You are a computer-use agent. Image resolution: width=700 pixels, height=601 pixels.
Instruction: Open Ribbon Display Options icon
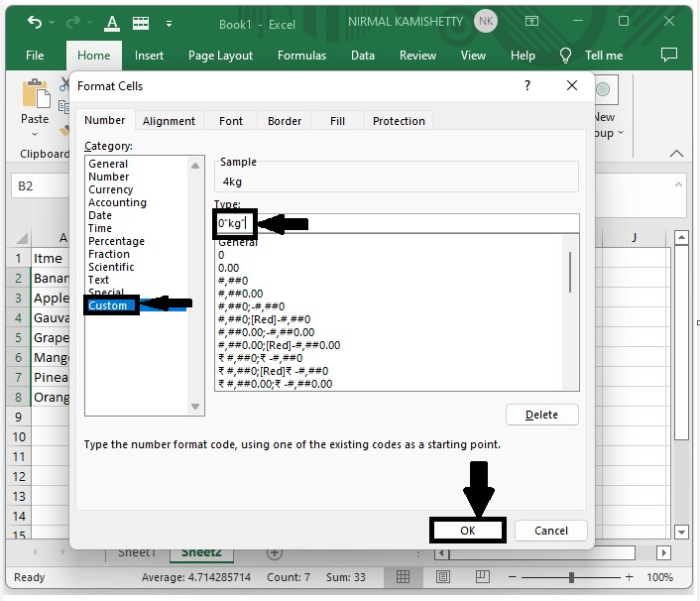(x=531, y=21)
